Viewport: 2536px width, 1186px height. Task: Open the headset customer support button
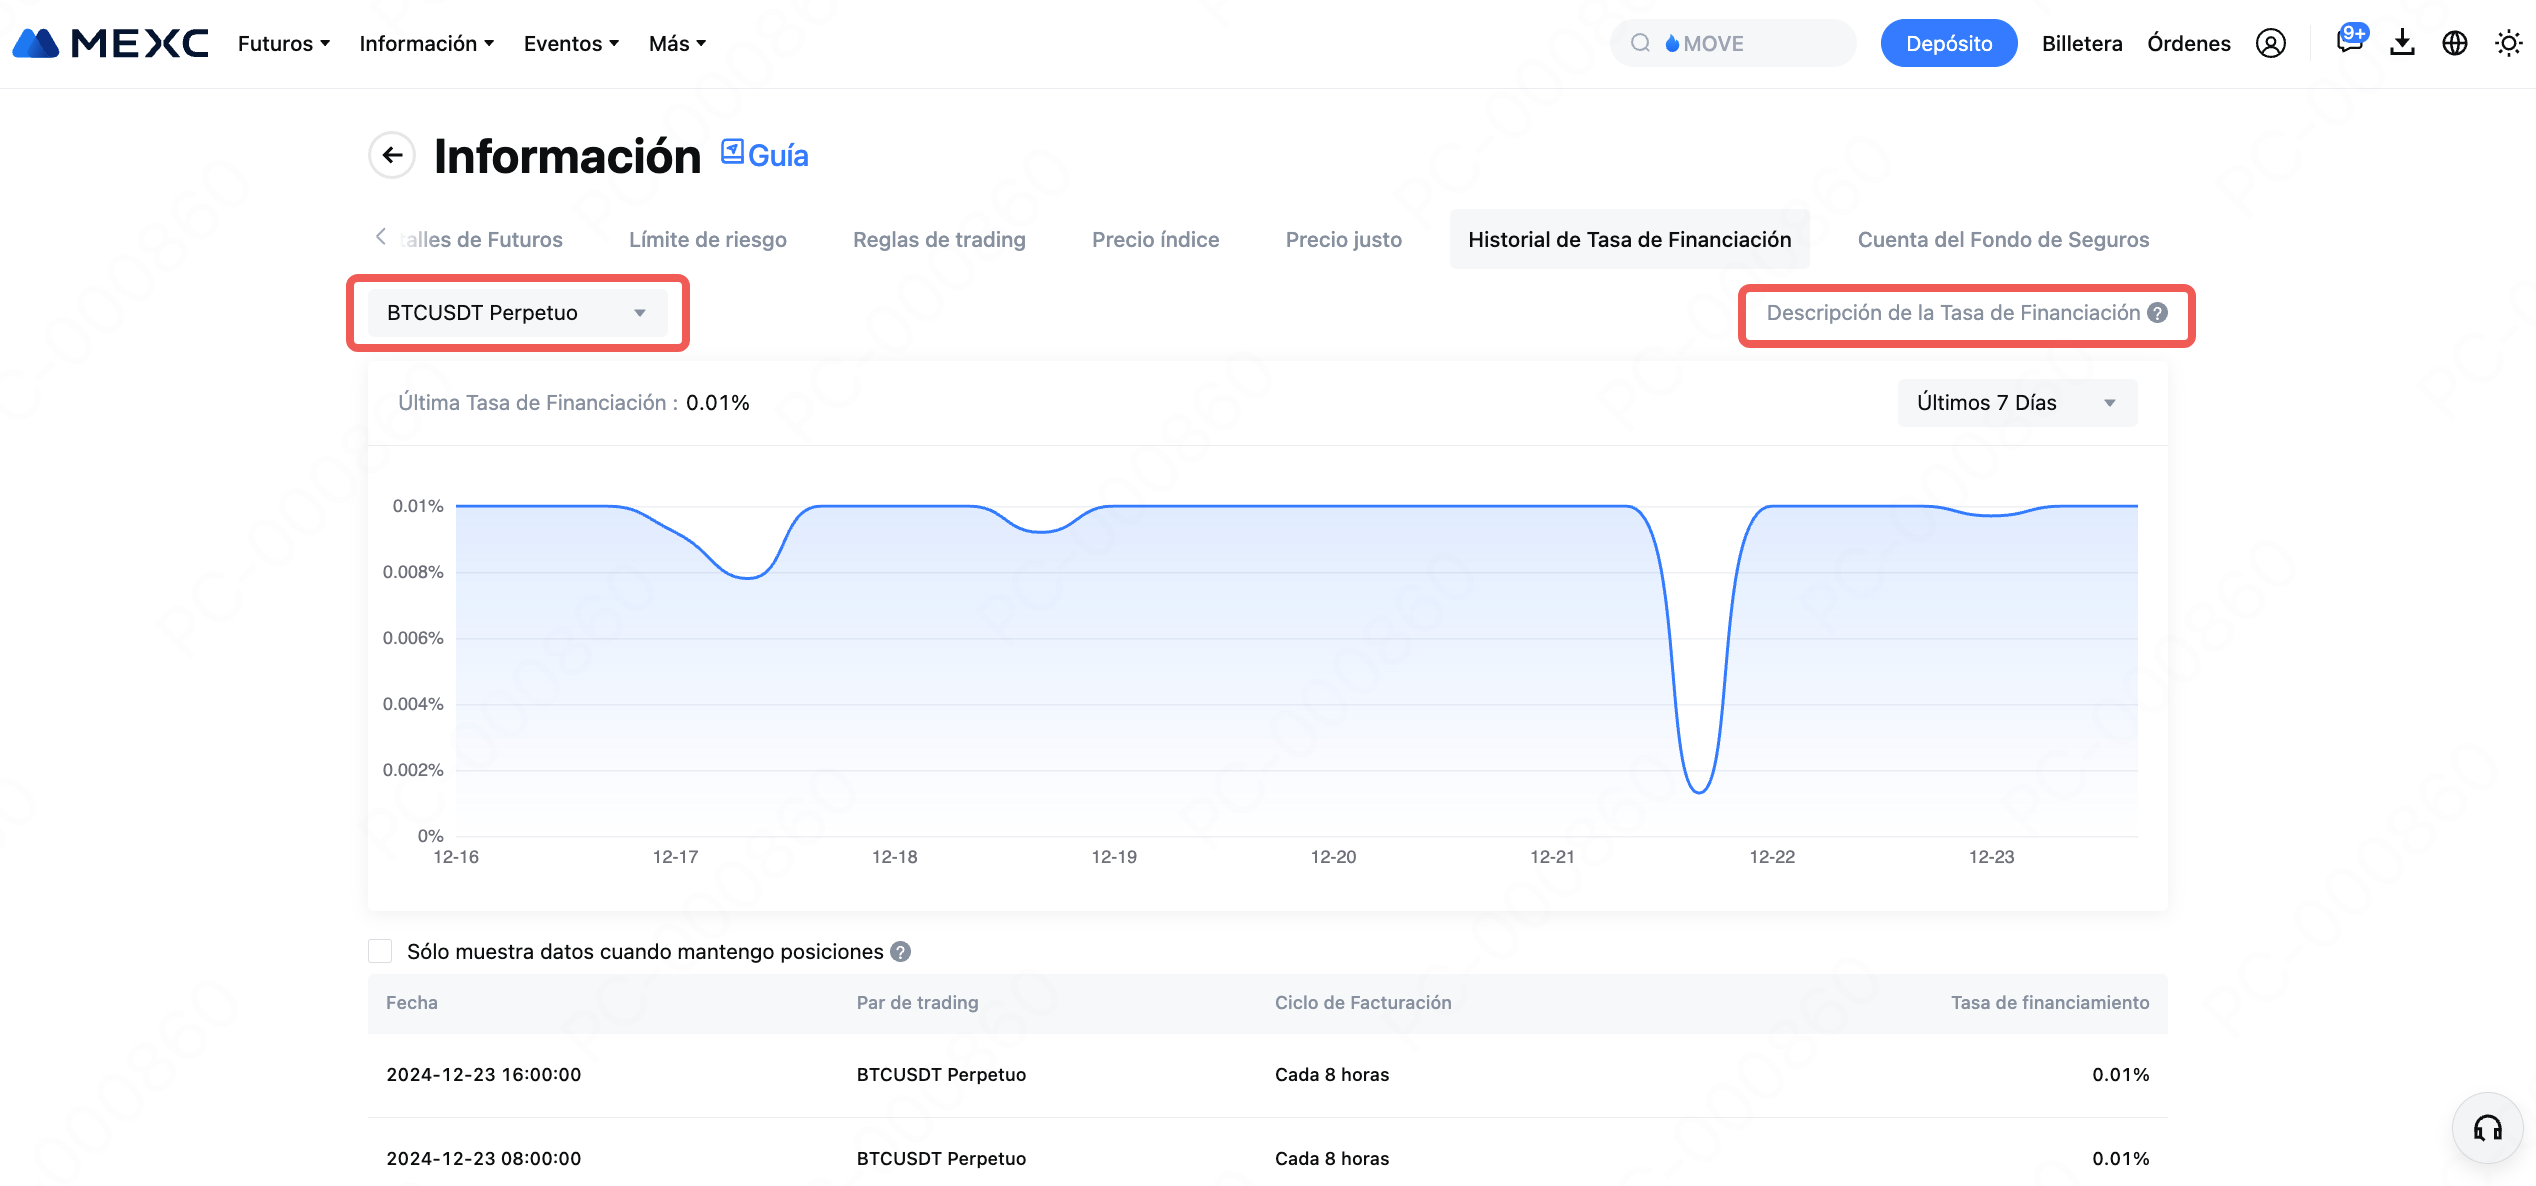click(x=2488, y=1128)
